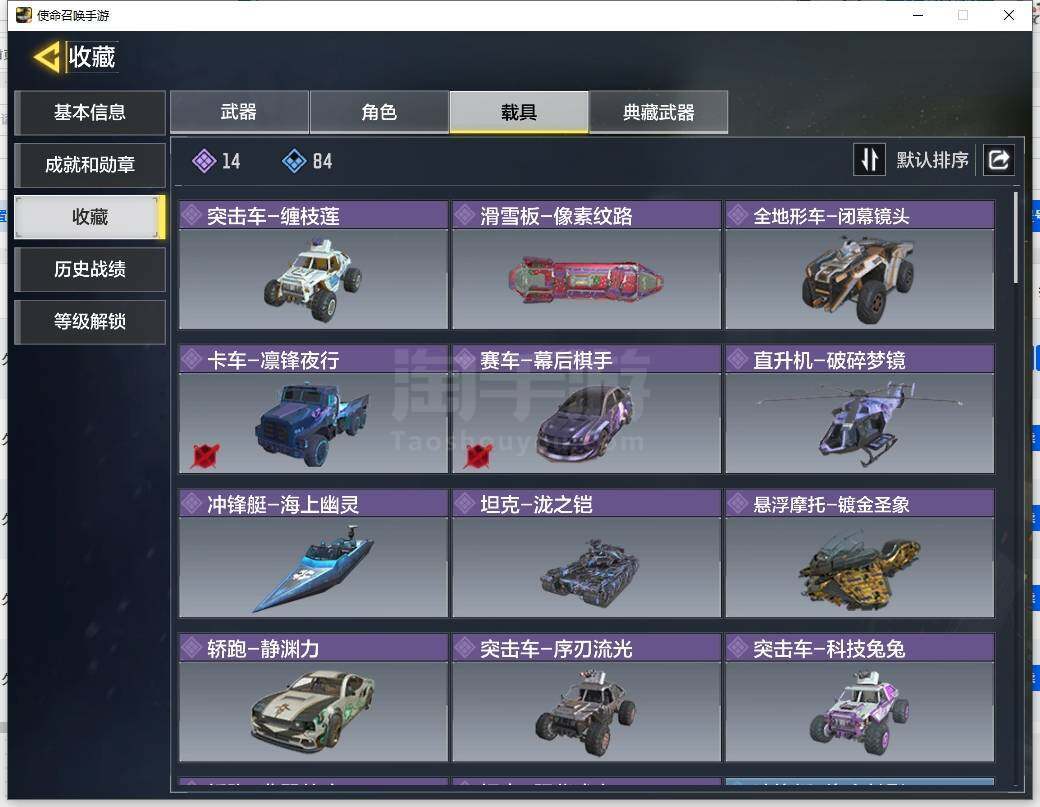The height and width of the screenshot is (807, 1040).
Task: Switch to the 武器 tab
Action: click(239, 112)
